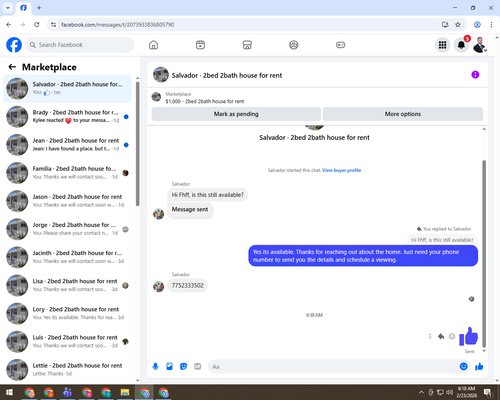500x400 pixels.
Task: Click the unread blue dot on Brady's conversation
Action: [x=126, y=117]
